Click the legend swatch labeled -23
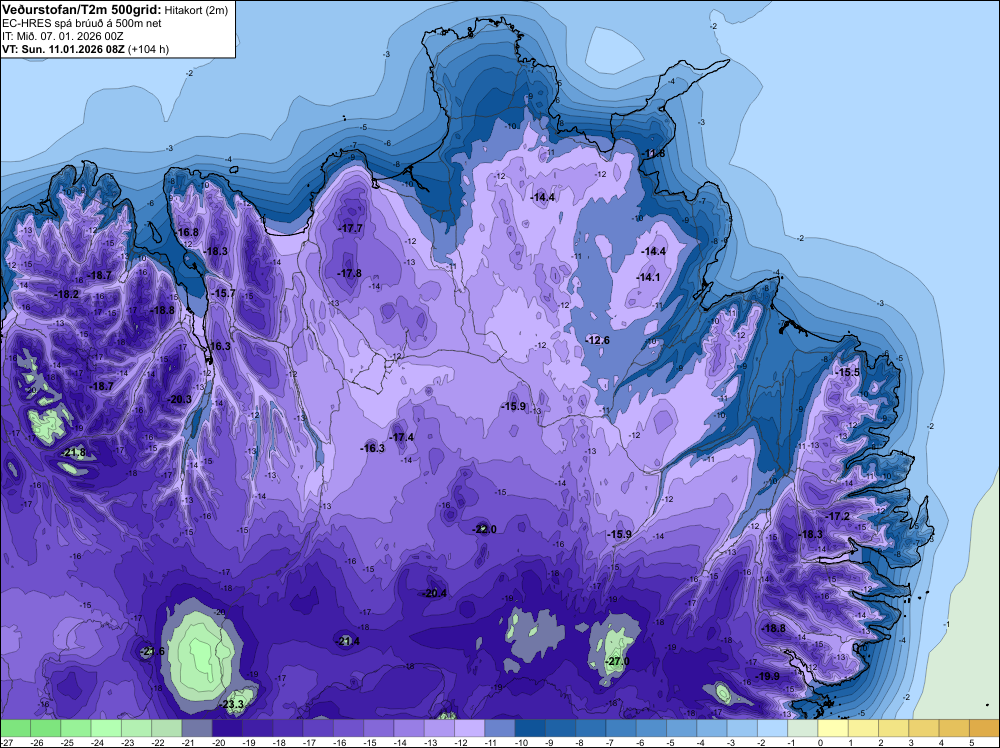This screenshot has height=748, width=1000. (136, 728)
